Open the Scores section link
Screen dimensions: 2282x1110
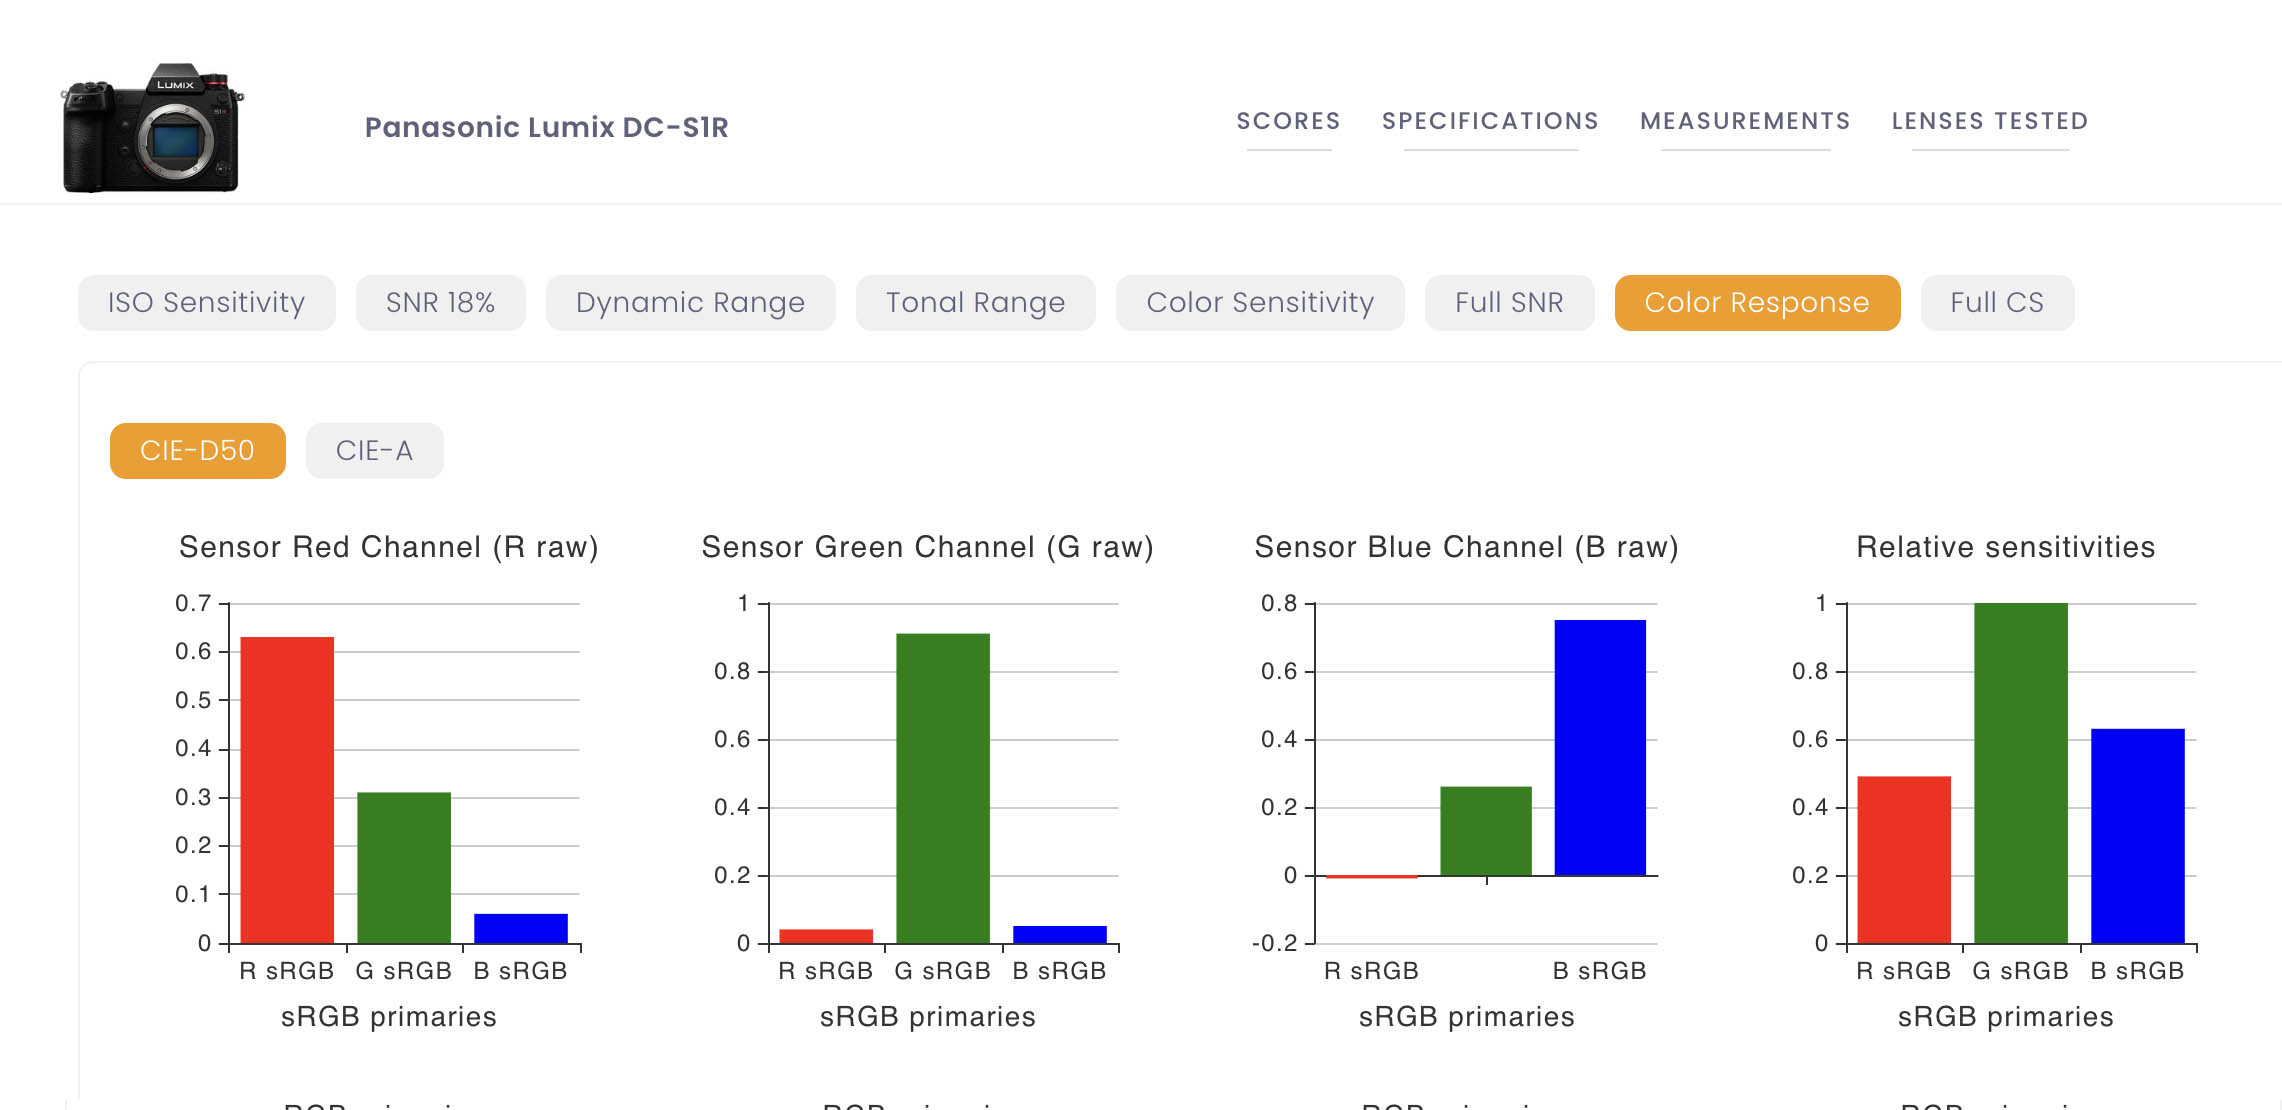(x=1288, y=121)
